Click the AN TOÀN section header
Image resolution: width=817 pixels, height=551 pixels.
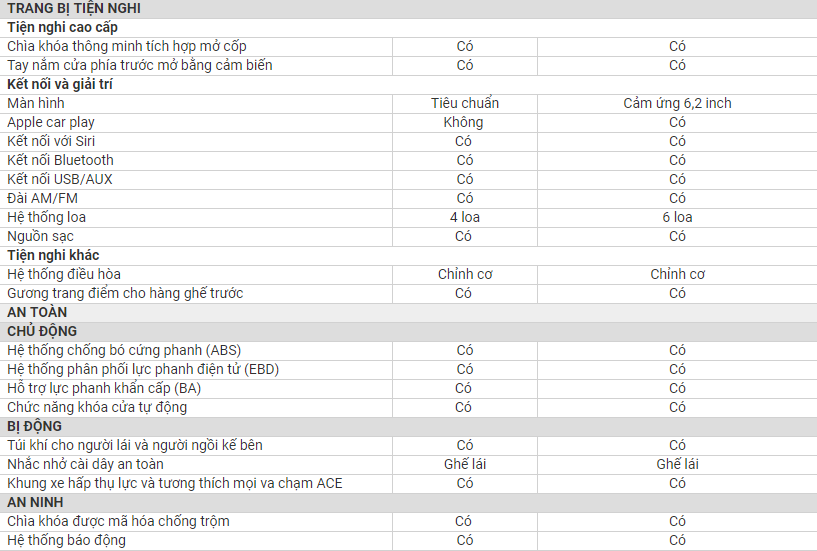pyautogui.click(x=37, y=312)
